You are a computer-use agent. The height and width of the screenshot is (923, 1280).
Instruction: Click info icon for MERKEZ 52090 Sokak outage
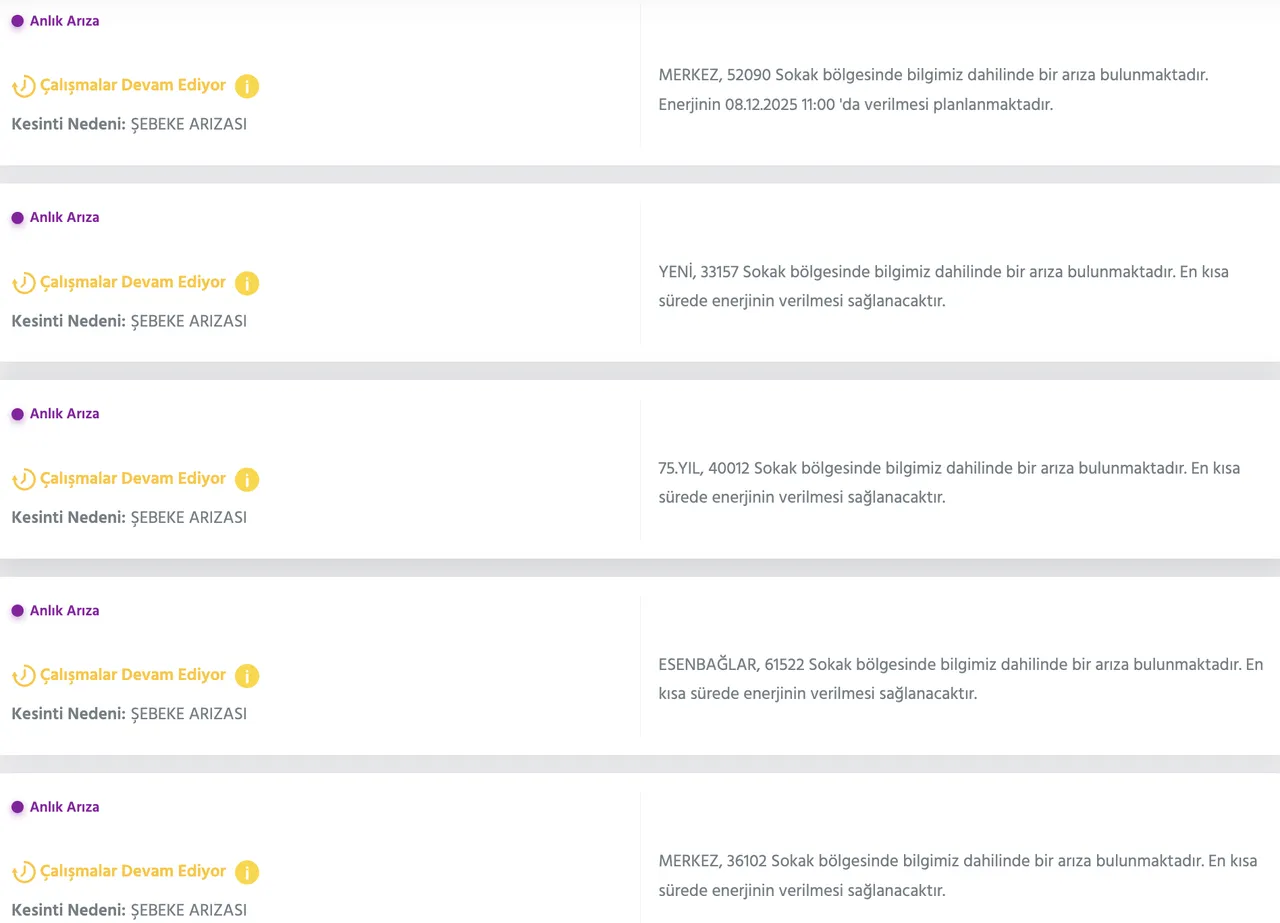[247, 86]
